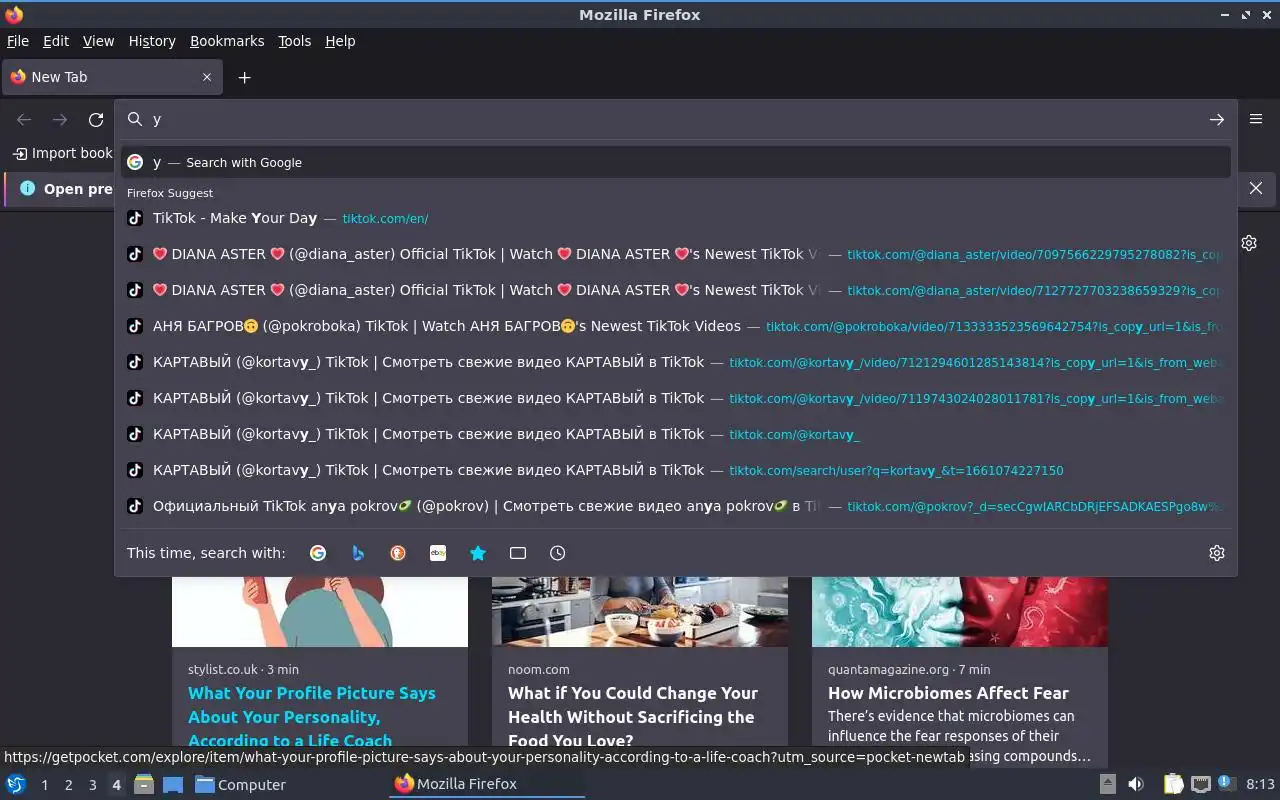Image resolution: width=1280 pixels, height=800 pixels.
Task: Dismiss the Open previous notification bar
Action: click(x=1256, y=188)
